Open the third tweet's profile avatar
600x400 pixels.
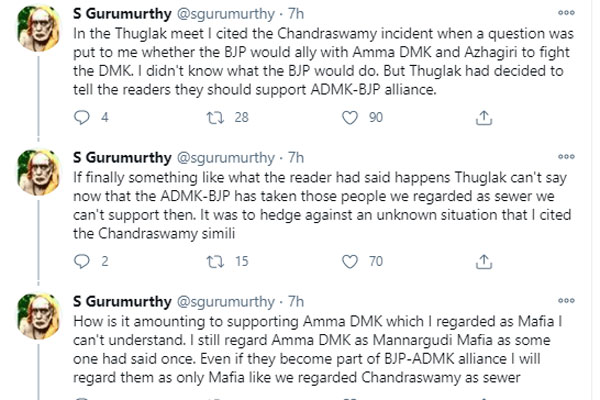39,317
